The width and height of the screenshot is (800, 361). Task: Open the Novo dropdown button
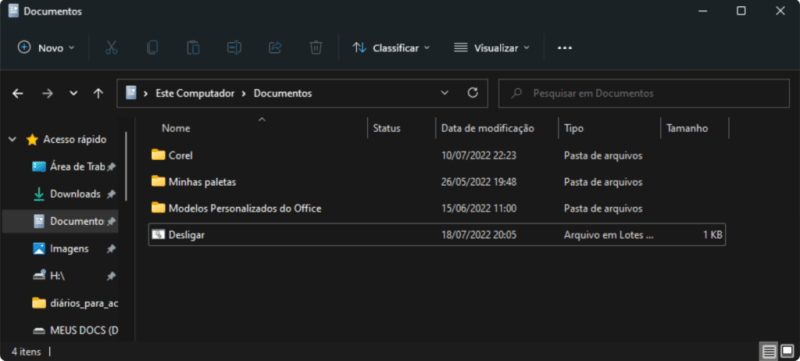click(x=46, y=48)
